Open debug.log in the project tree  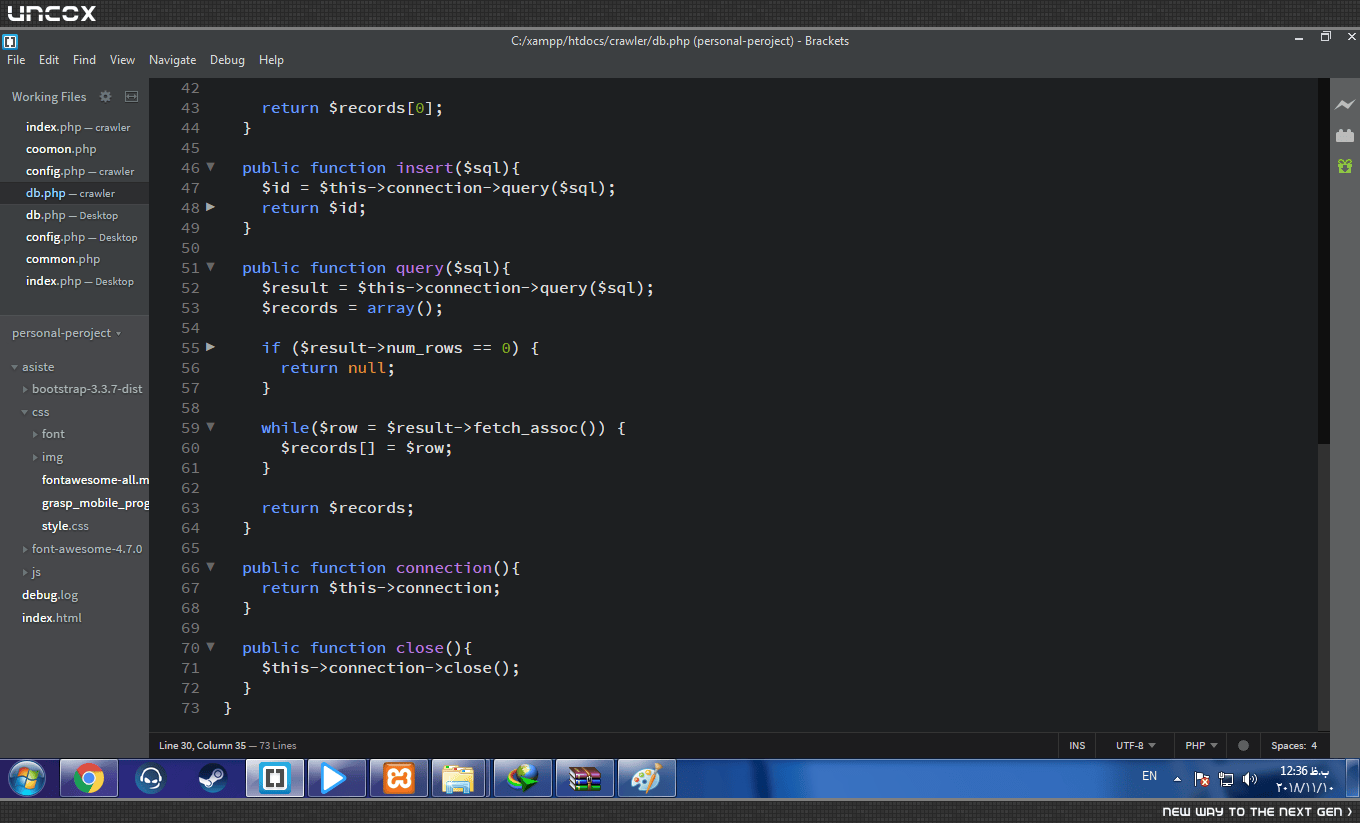[50, 595]
